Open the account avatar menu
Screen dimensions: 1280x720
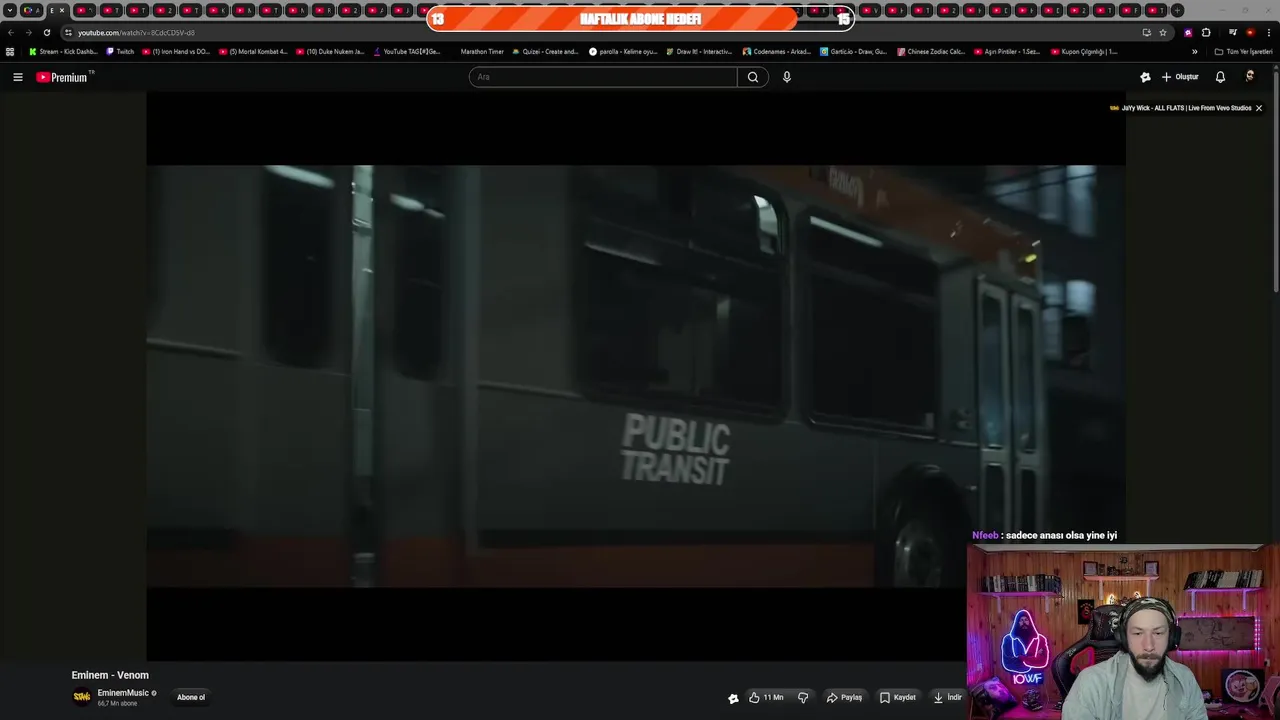1249,77
